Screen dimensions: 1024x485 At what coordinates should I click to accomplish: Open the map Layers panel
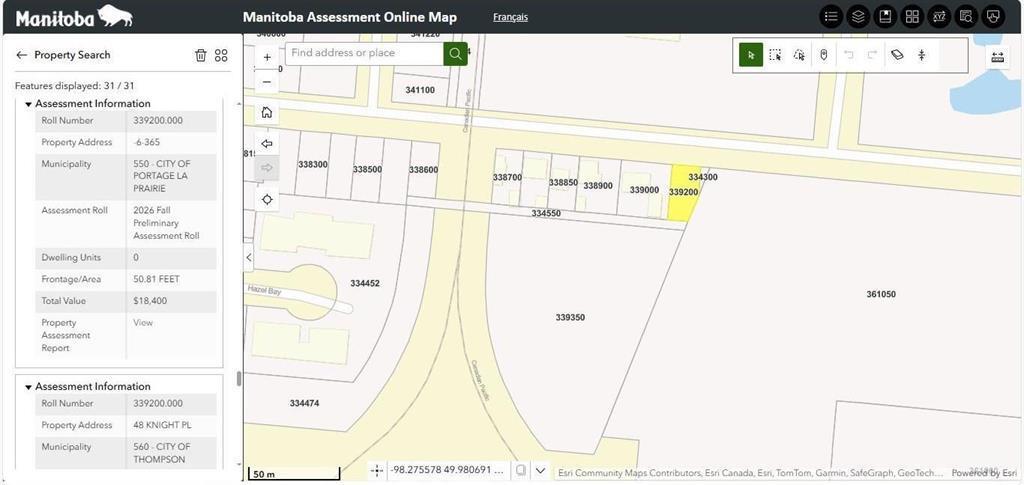(x=858, y=17)
